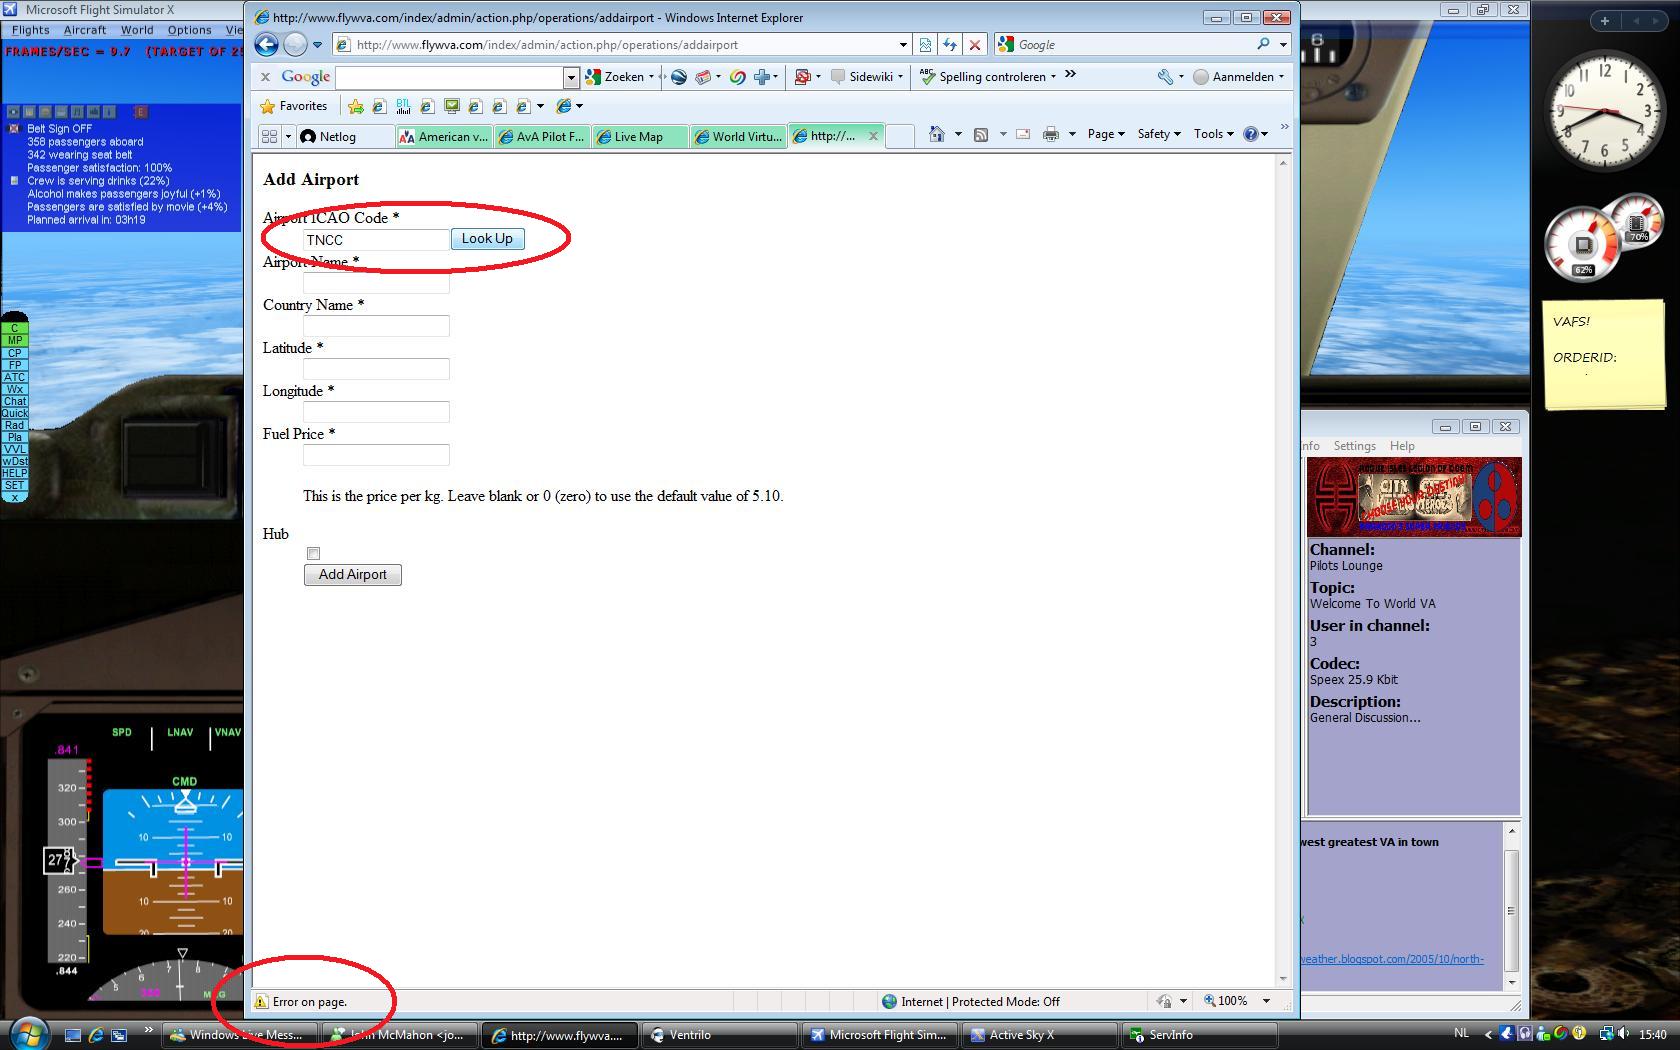Screen dimensions: 1680x1050
Task: Open the Aircraft menu in Flight Simulator
Action: [85, 30]
